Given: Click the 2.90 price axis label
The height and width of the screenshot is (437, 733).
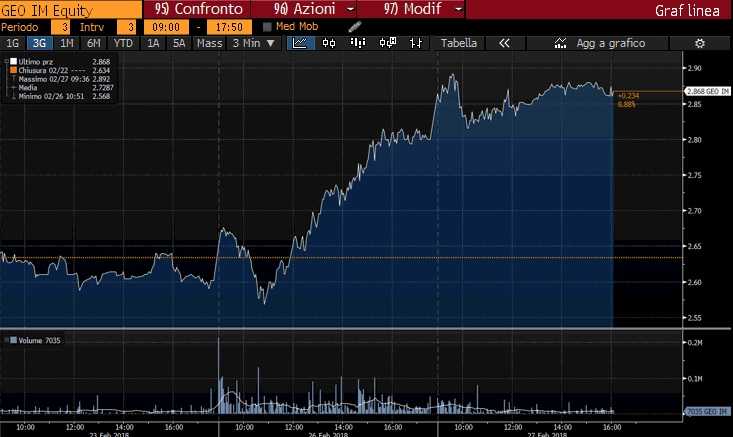Looking at the screenshot, I should coord(694,68).
